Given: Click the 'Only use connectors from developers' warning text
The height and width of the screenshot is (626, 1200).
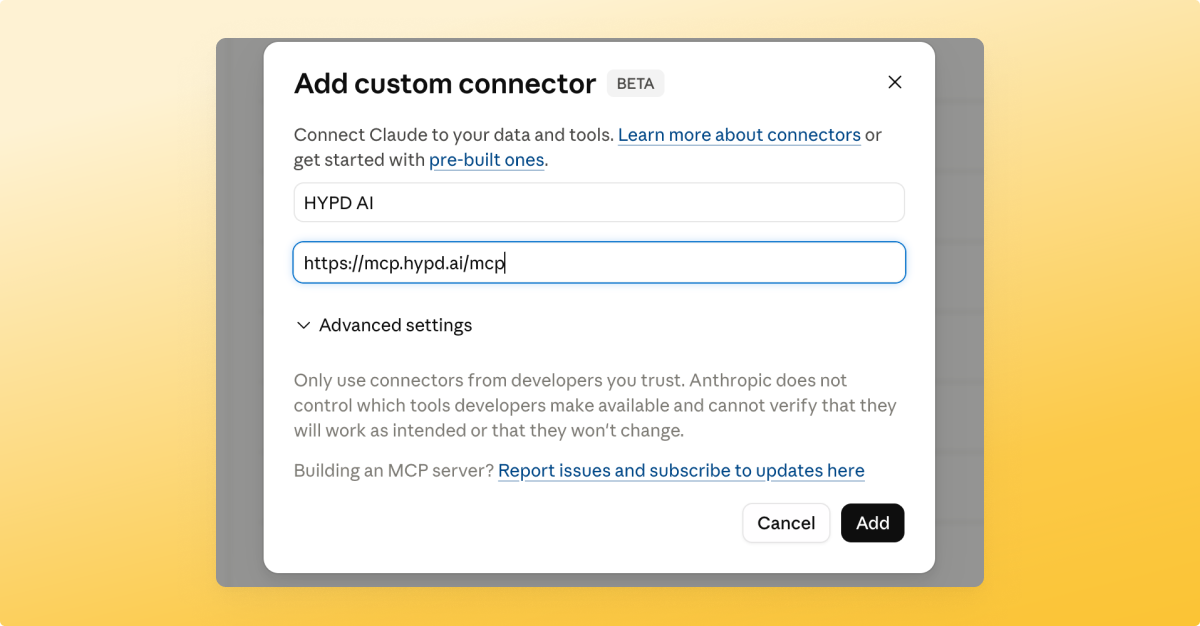Looking at the screenshot, I should [x=595, y=406].
